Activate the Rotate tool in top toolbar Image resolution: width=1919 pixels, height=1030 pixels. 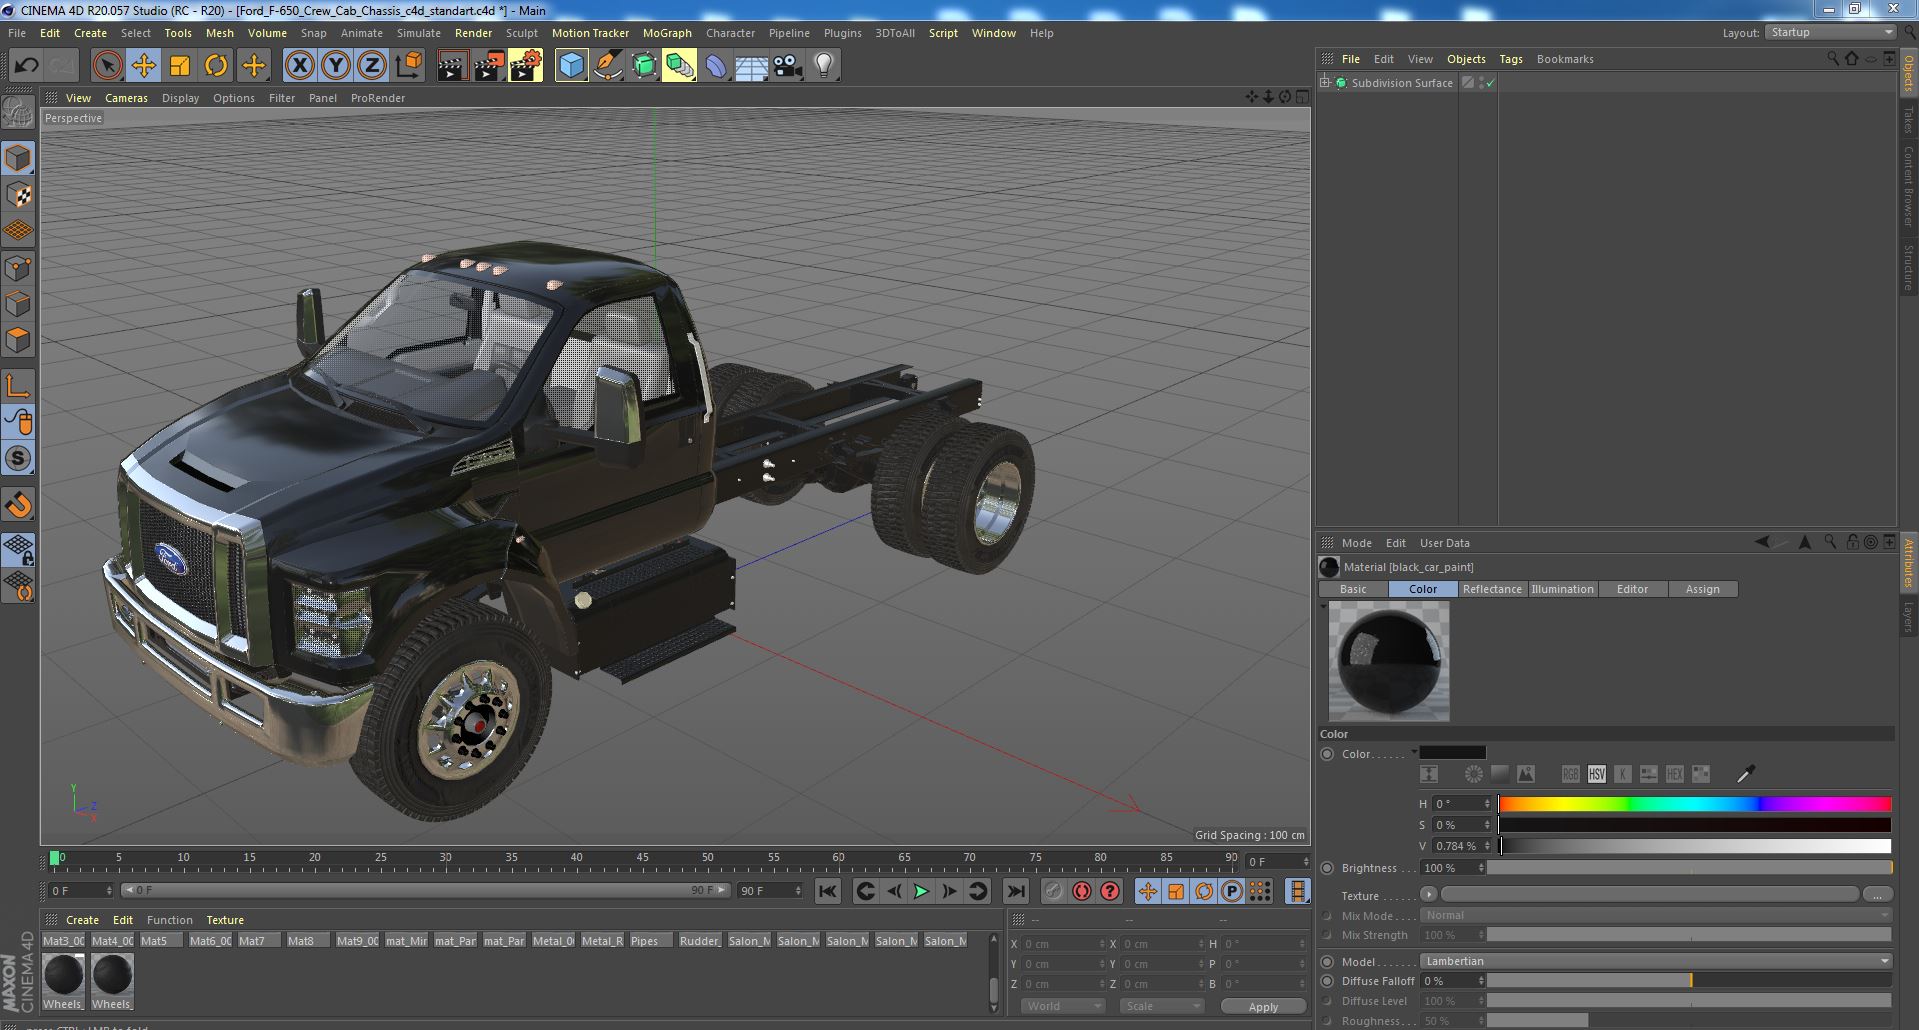[x=216, y=66]
